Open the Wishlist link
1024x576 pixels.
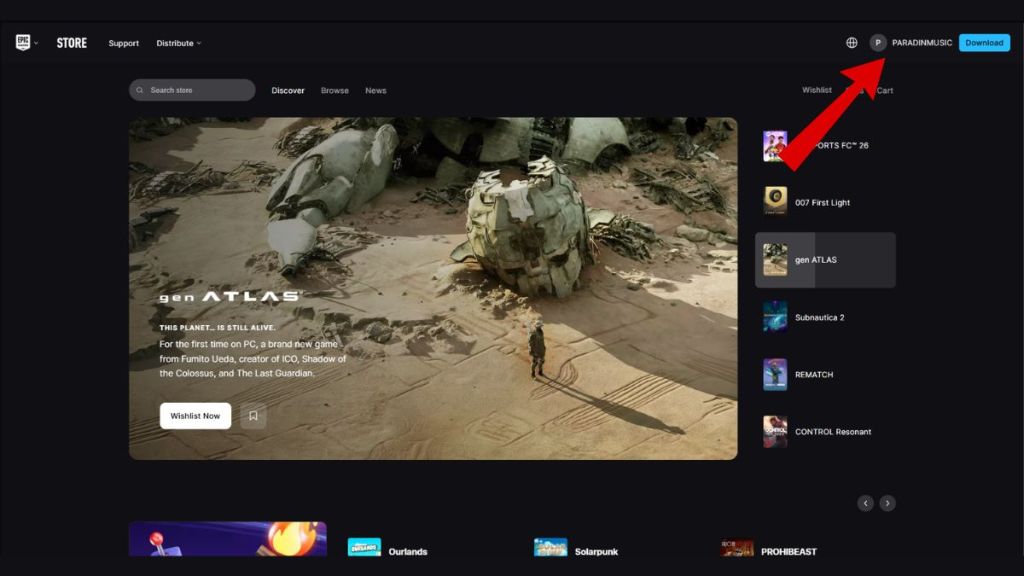816,90
